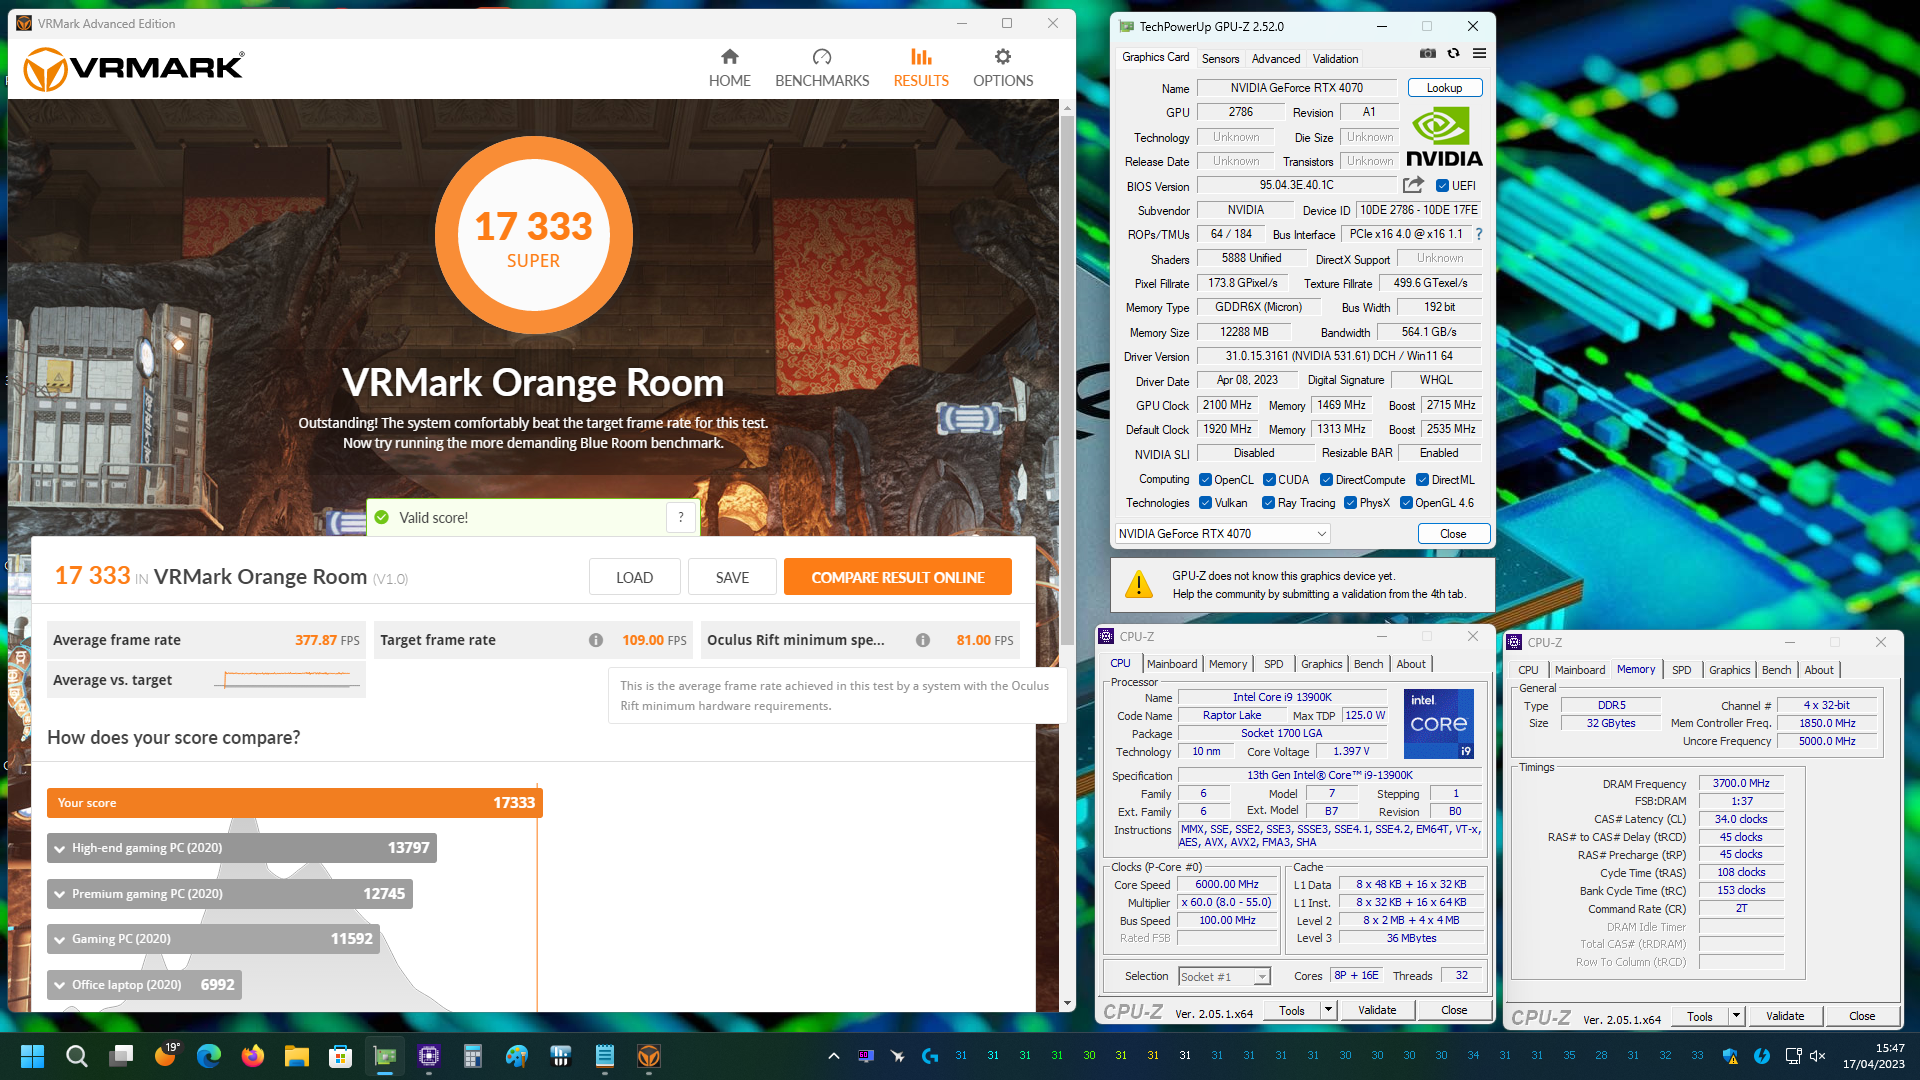Switch to GPU-Z via taskbar icon
Viewport: 1920px width, 1080px height.
[385, 1056]
